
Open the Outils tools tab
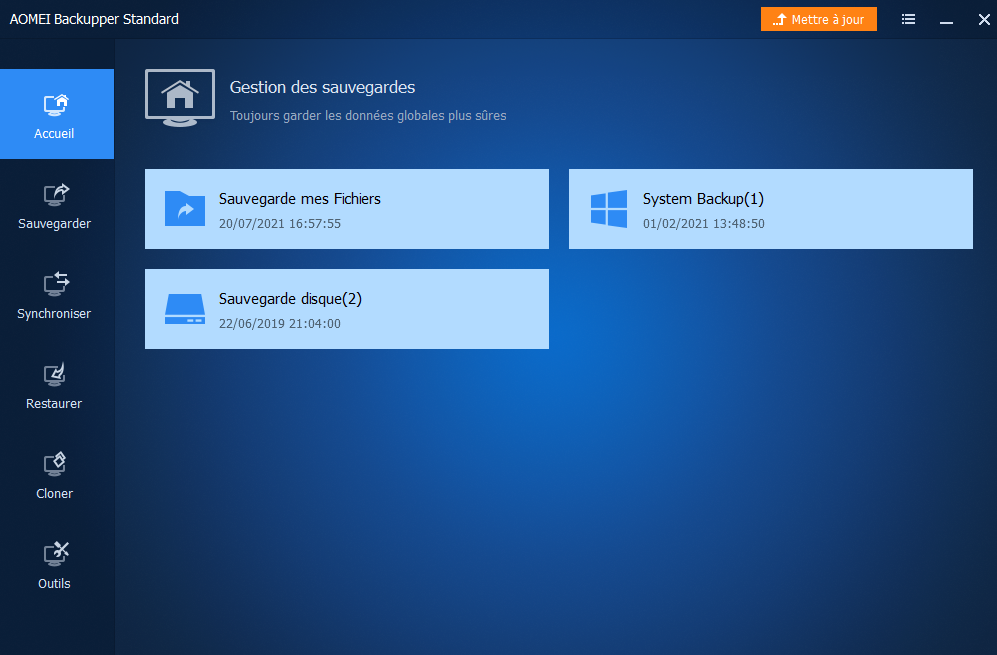click(x=55, y=565)
